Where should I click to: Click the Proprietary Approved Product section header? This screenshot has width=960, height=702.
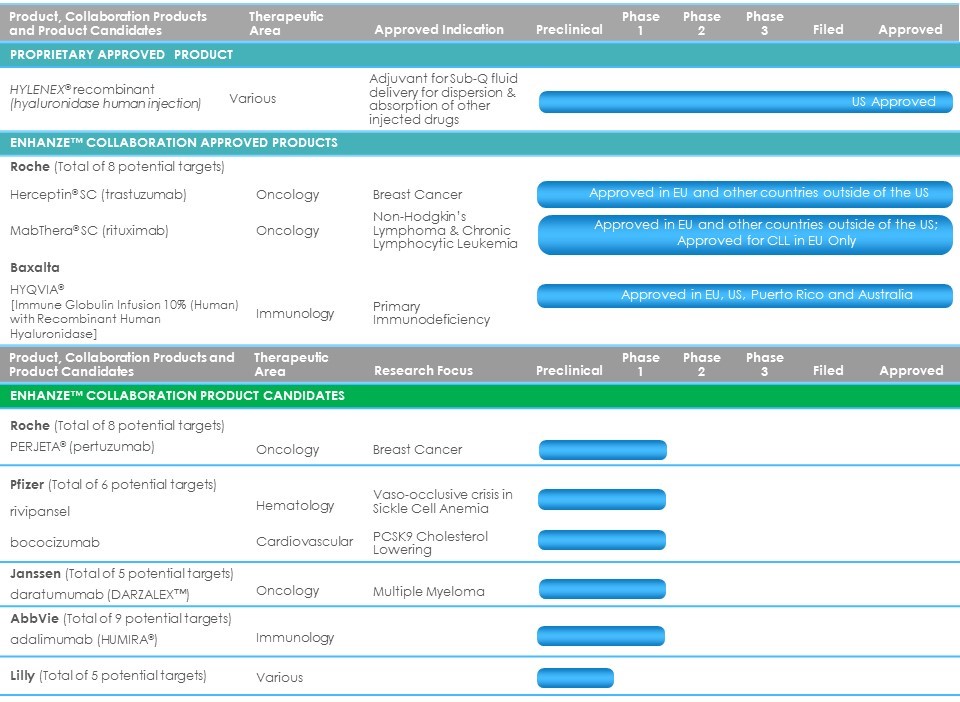[x=121, y=54]
